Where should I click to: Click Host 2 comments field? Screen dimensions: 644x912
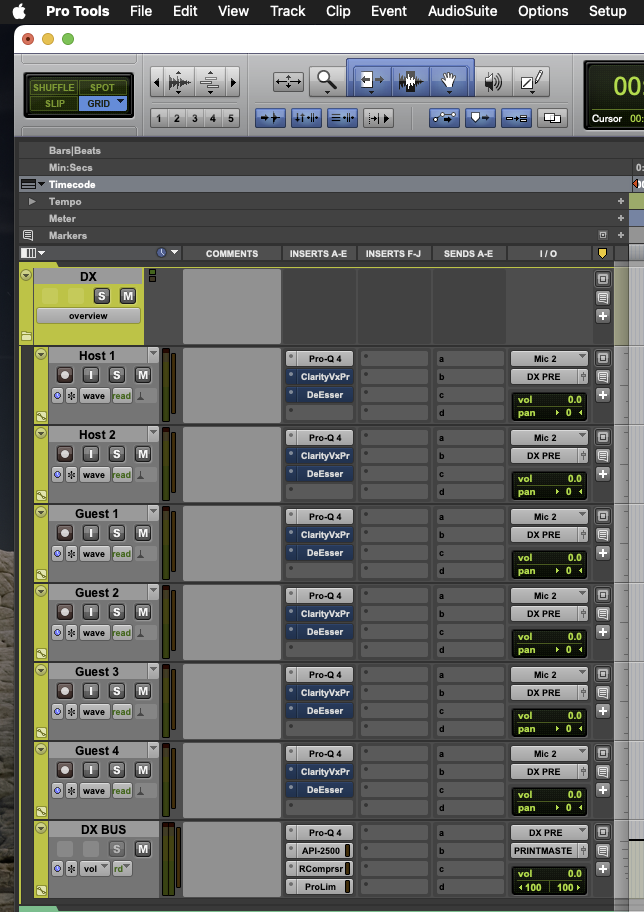232,464
